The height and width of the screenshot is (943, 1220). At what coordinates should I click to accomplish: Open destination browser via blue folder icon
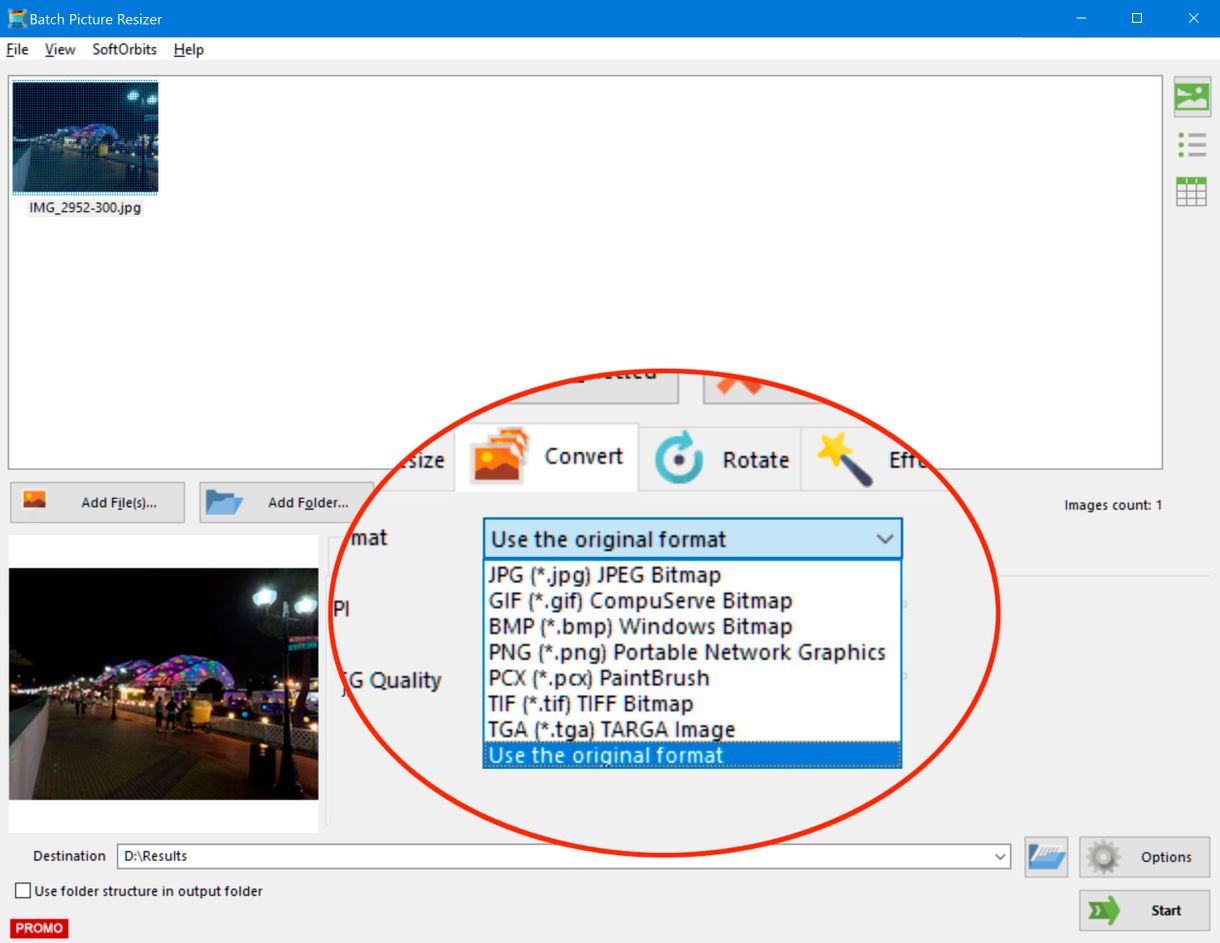coord(1045,857)
